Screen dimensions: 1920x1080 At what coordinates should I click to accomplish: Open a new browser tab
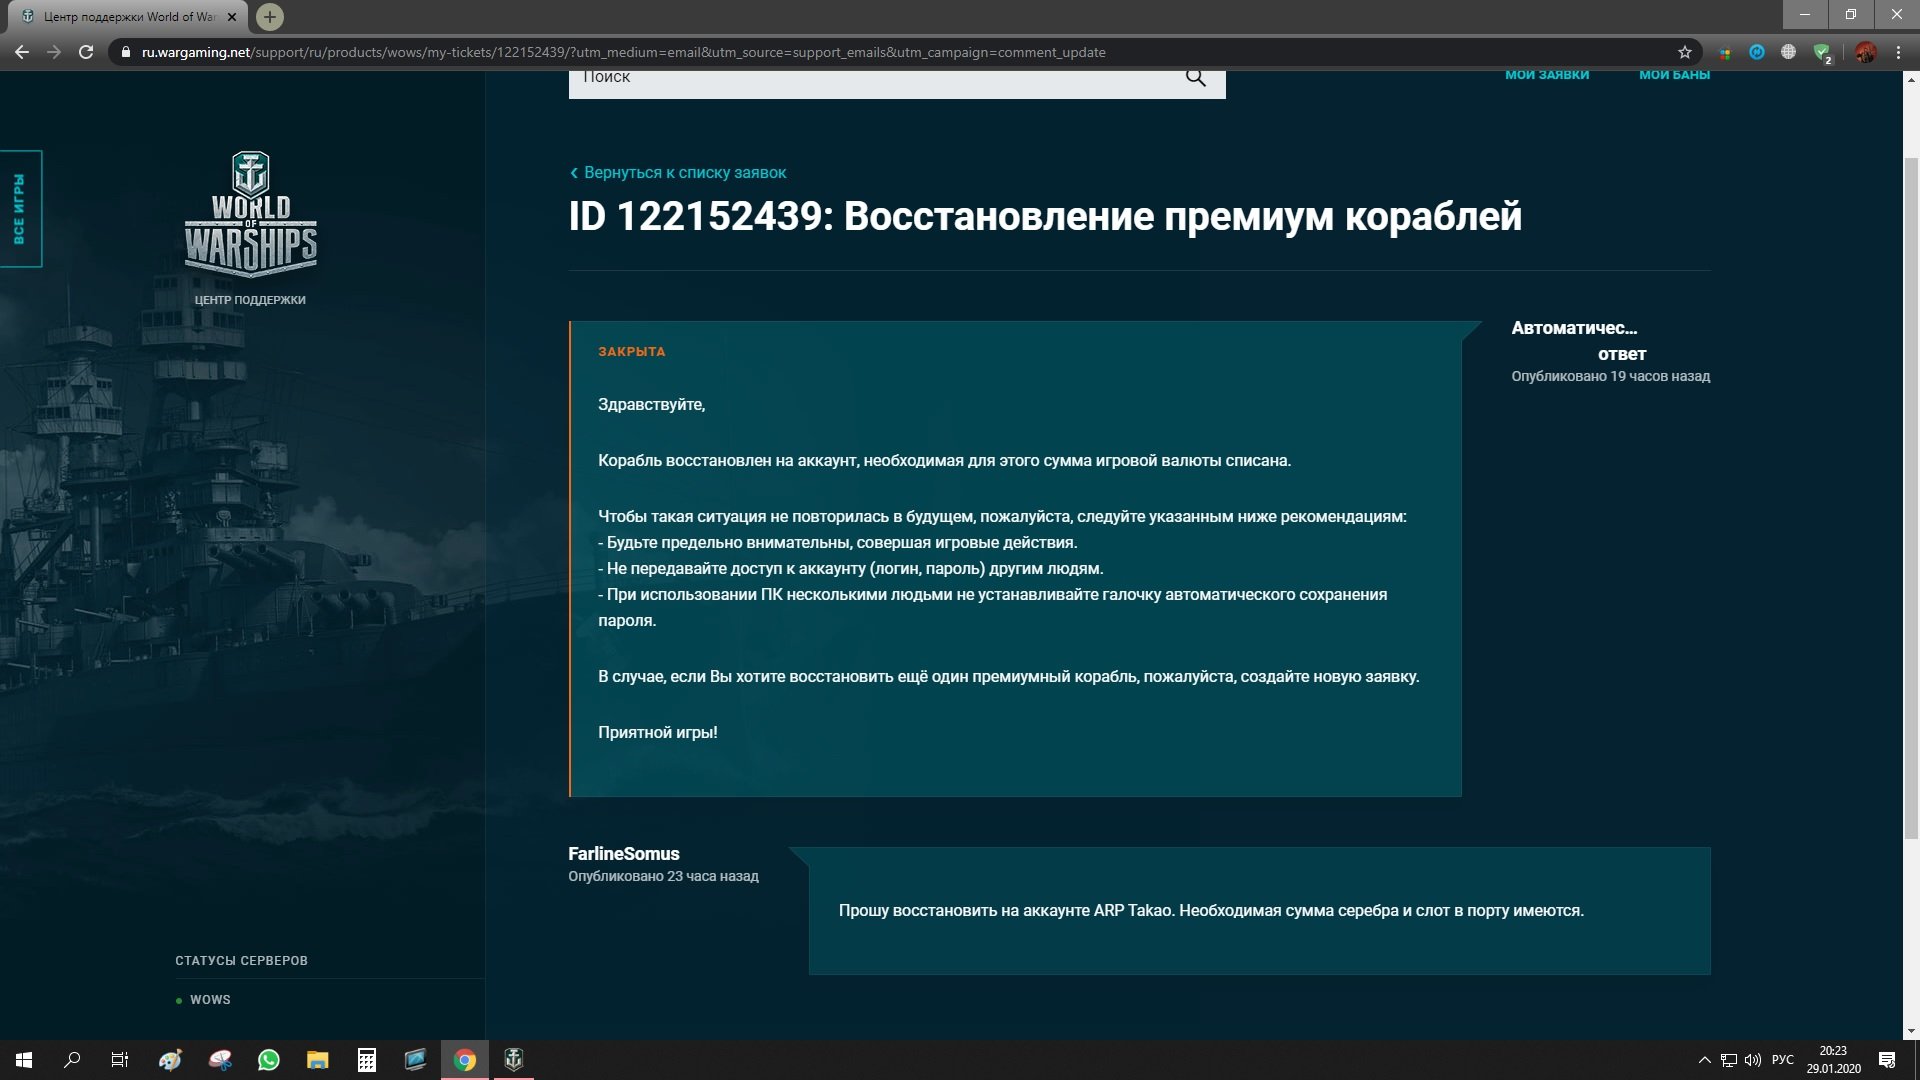[x=270, y=17]
